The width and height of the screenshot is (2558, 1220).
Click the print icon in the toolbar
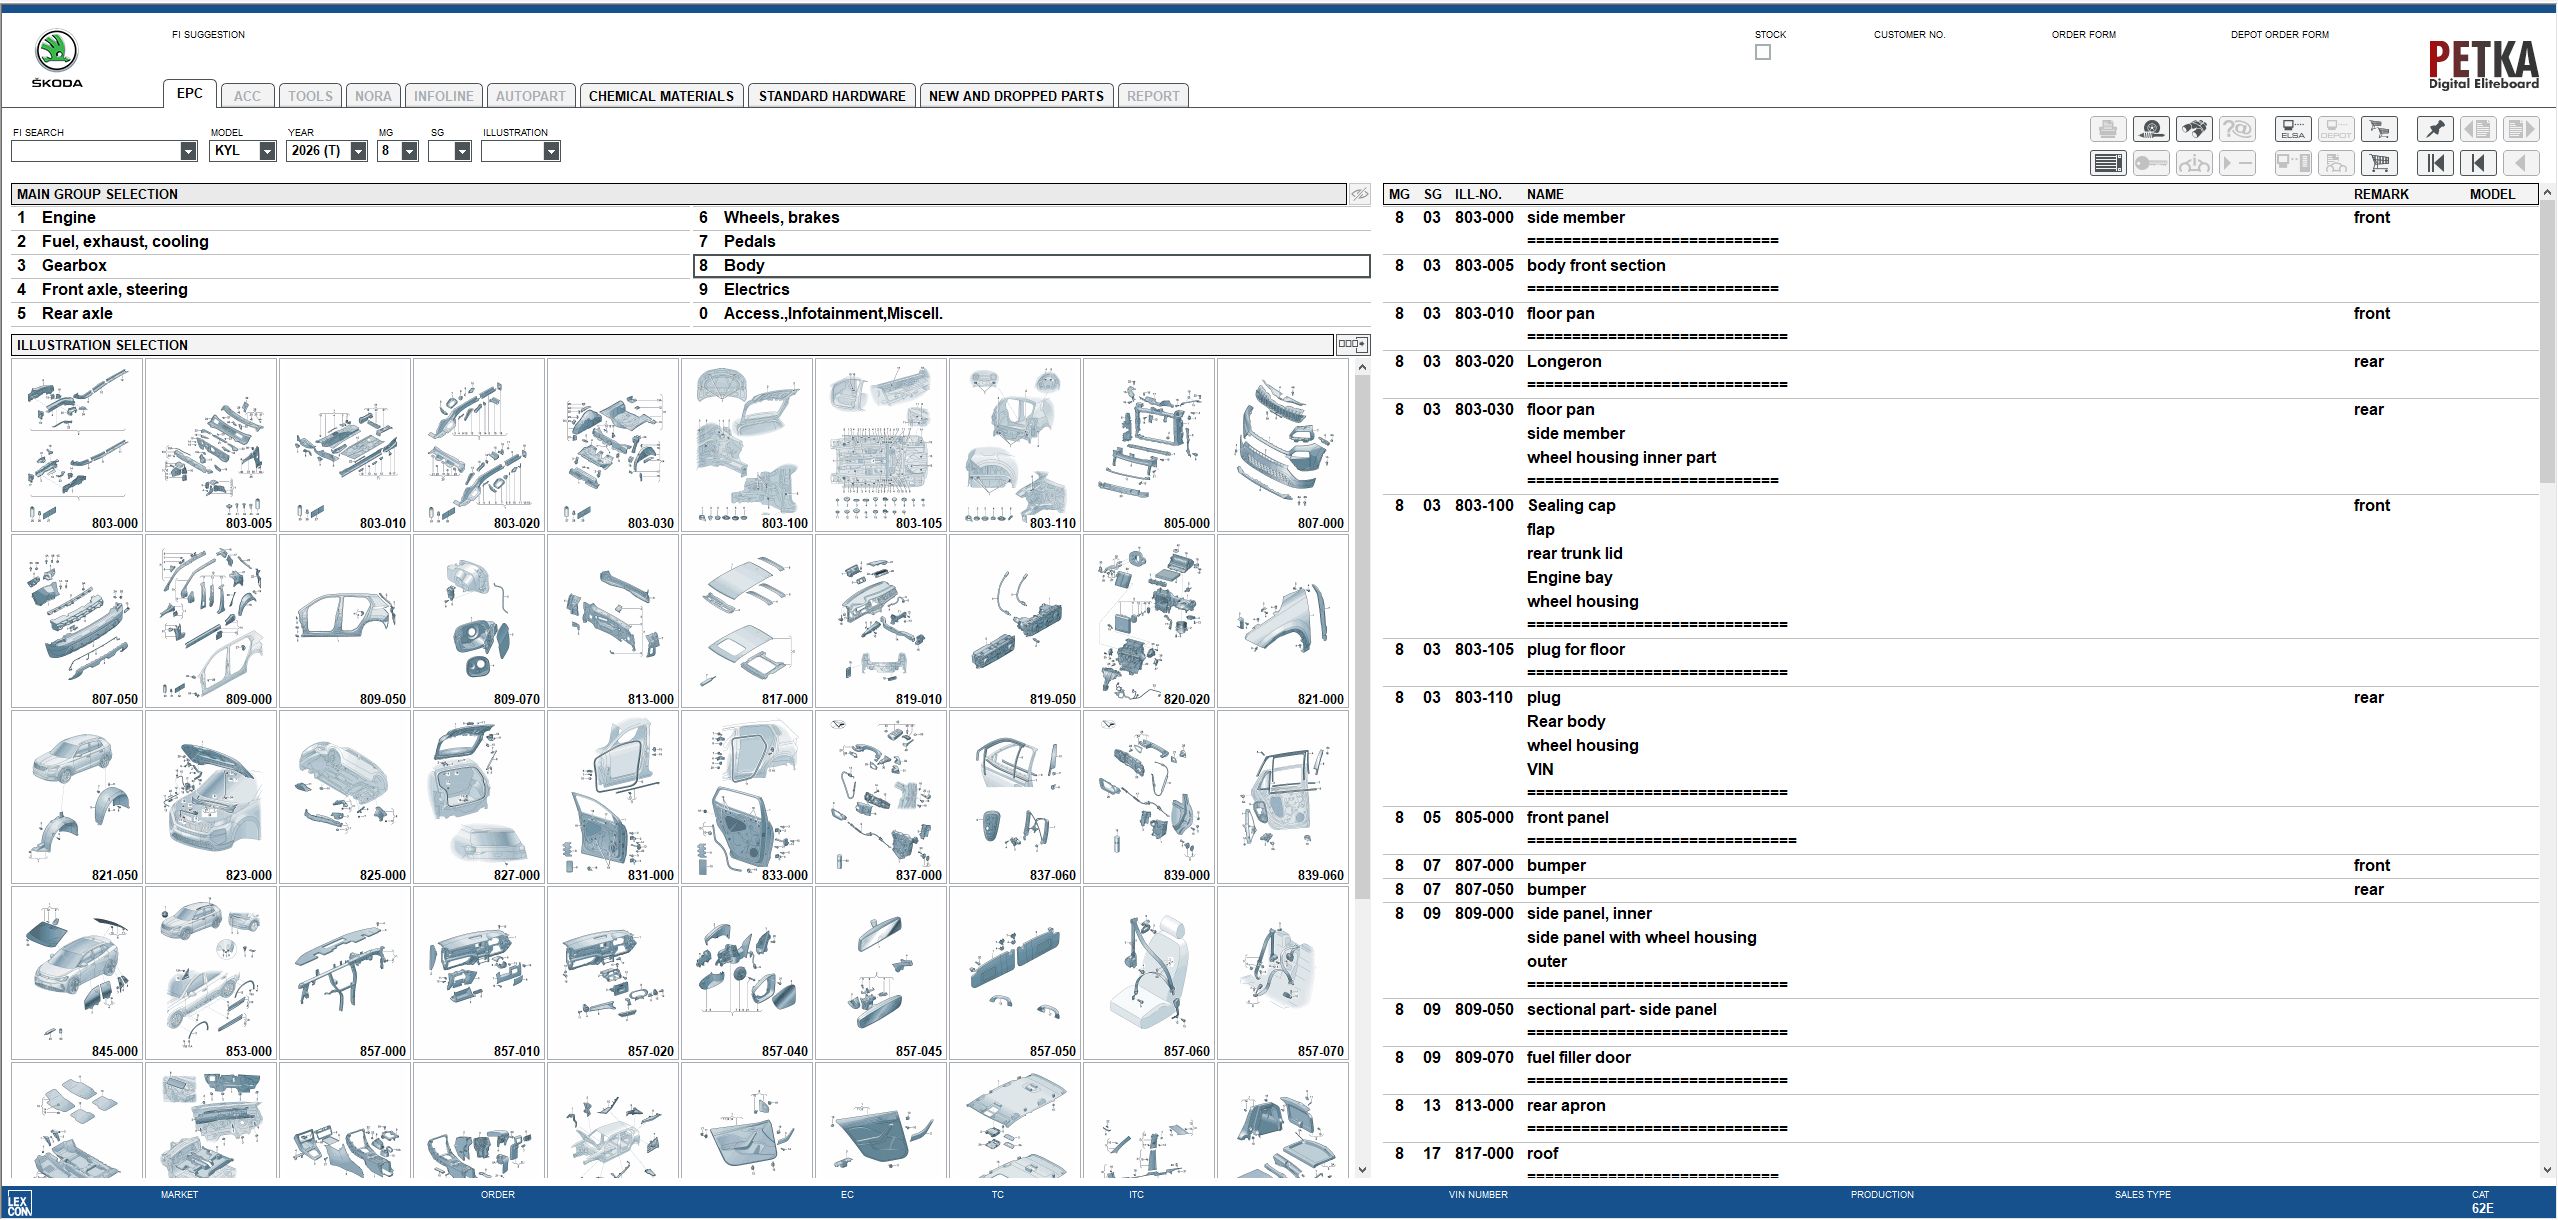2107,130
